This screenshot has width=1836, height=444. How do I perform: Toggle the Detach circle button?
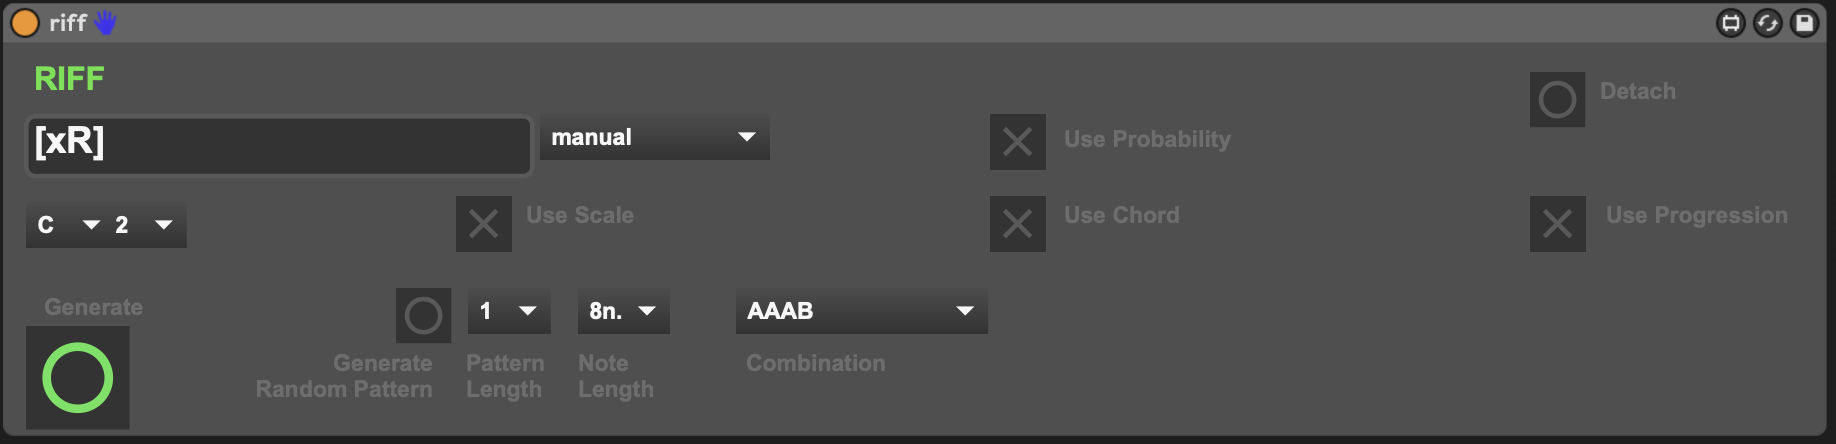(x=1557, y=99)
